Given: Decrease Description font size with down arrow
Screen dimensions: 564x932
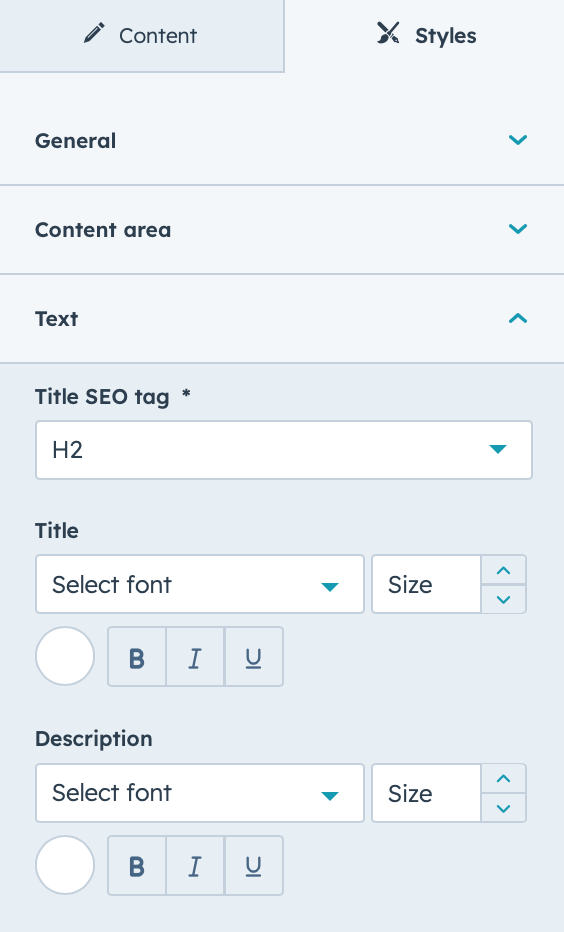Looking at the screenshot, I should click(x=503, y=808).
